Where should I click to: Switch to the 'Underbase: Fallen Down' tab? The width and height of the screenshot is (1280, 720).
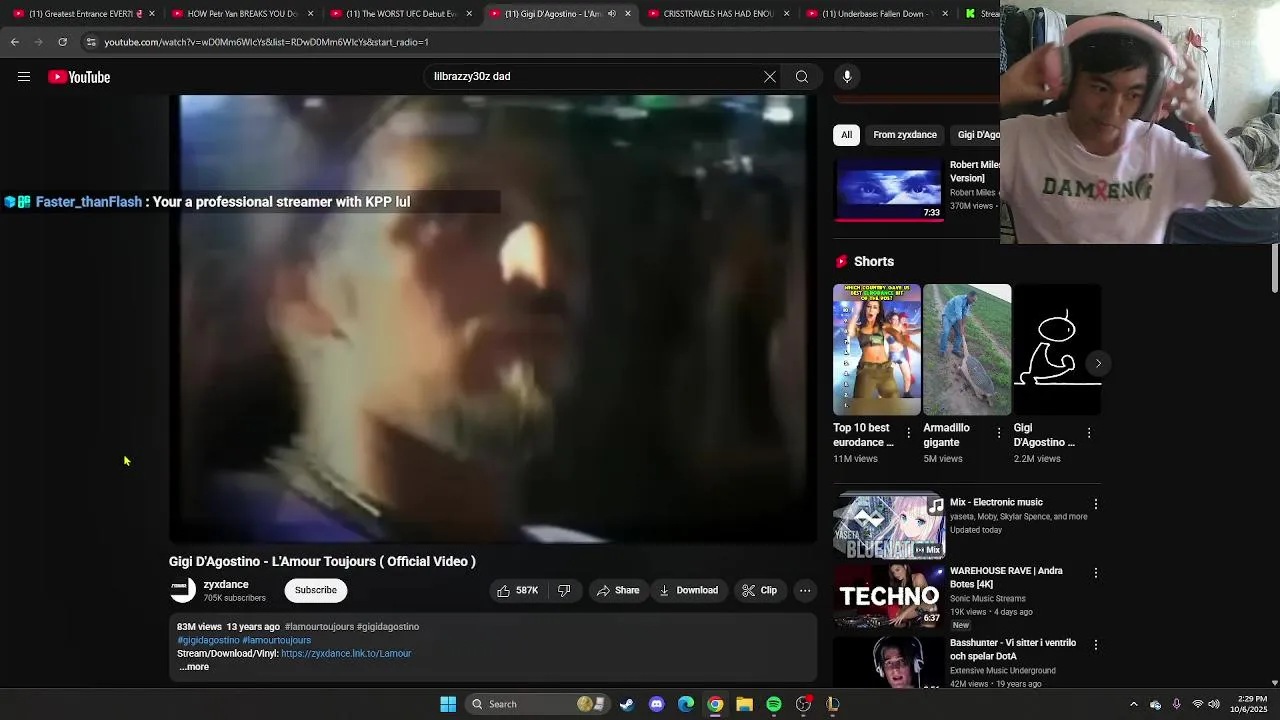click(877, 14)
